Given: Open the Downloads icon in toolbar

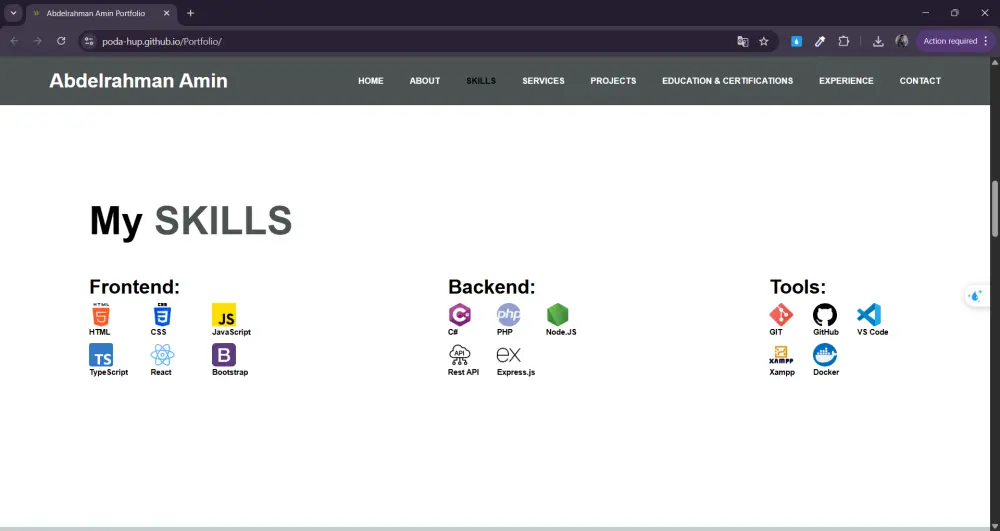Looking at the screenshot, I should (x=878, y=41).
